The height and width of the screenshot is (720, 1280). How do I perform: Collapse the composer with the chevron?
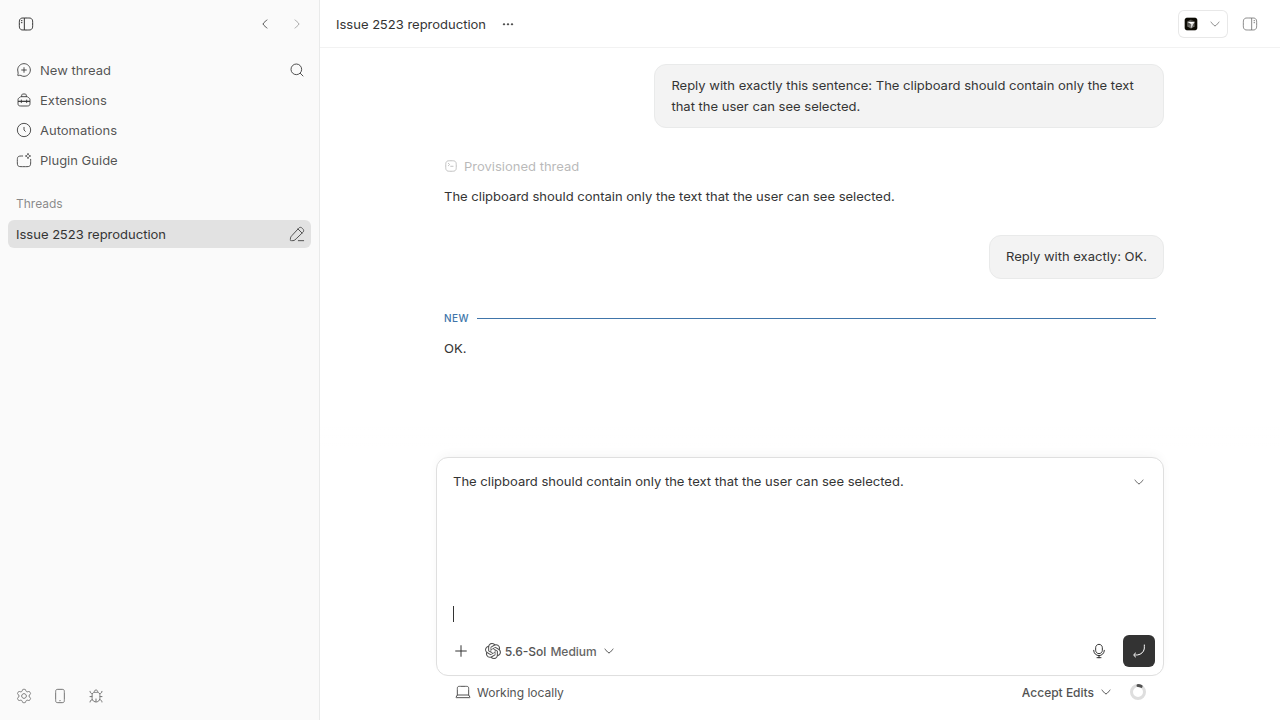(1139, 482)
